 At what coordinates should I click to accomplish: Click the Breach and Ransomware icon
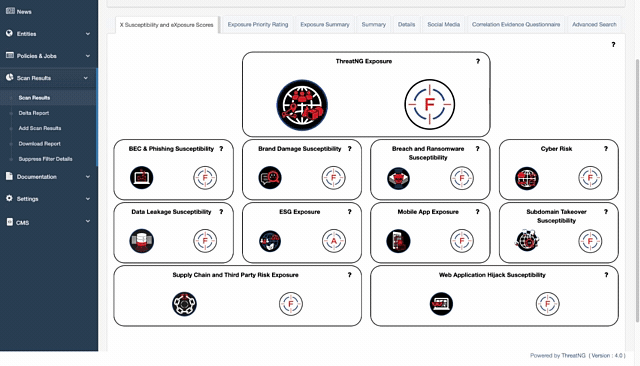(398, 178)
